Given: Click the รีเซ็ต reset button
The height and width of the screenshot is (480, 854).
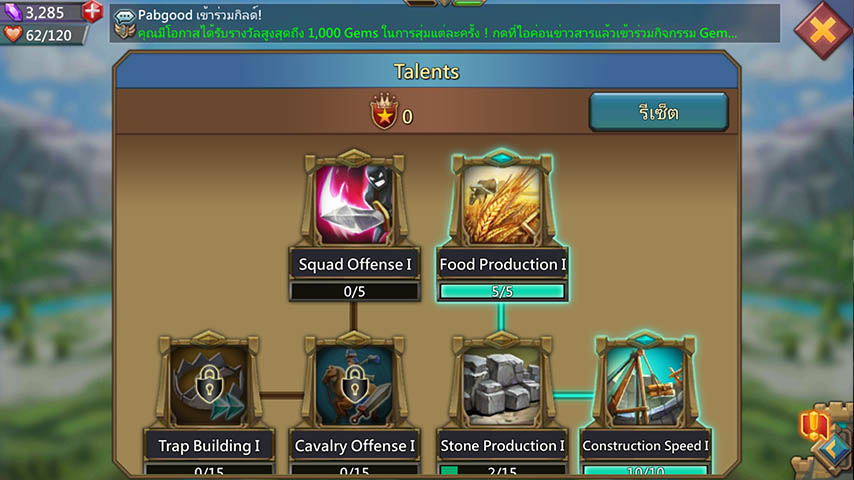Looking at the screenshot, I should (658, 112).
